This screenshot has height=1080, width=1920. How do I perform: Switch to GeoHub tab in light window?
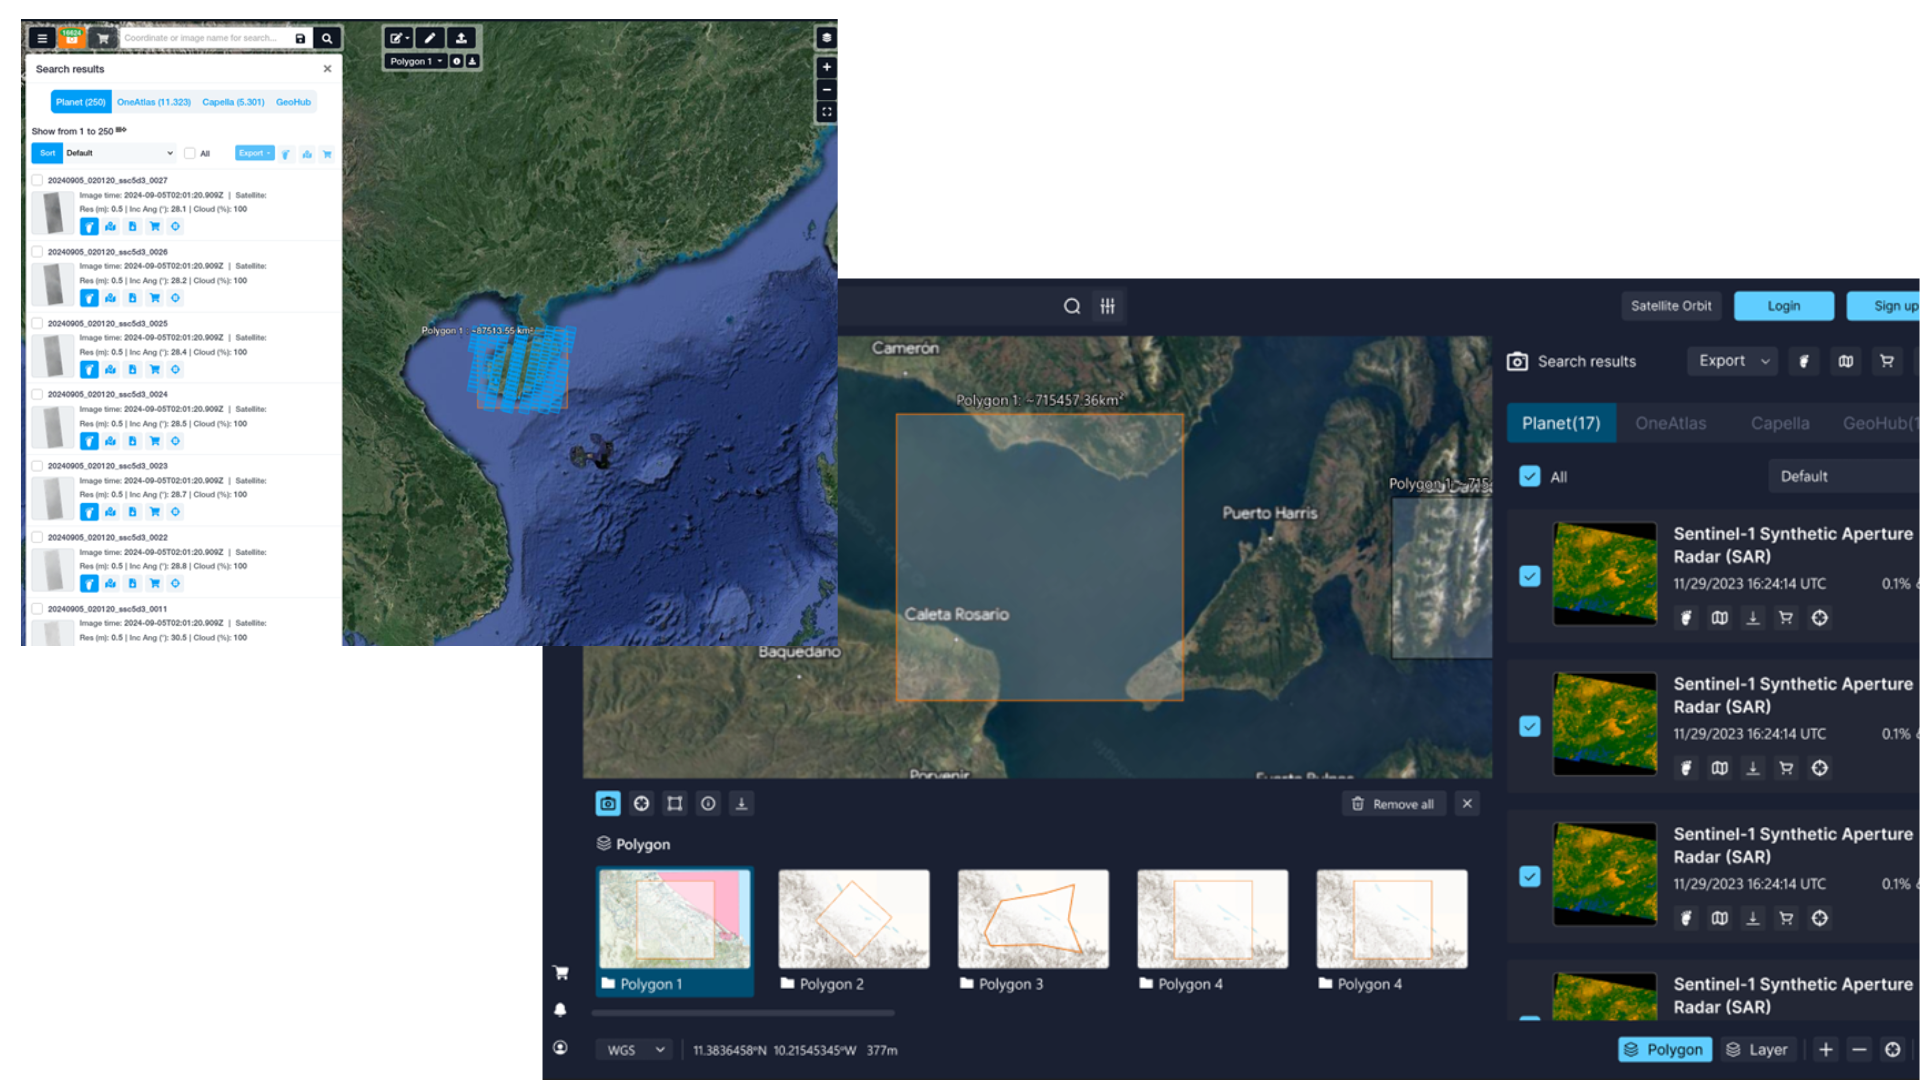coord(293,102)
